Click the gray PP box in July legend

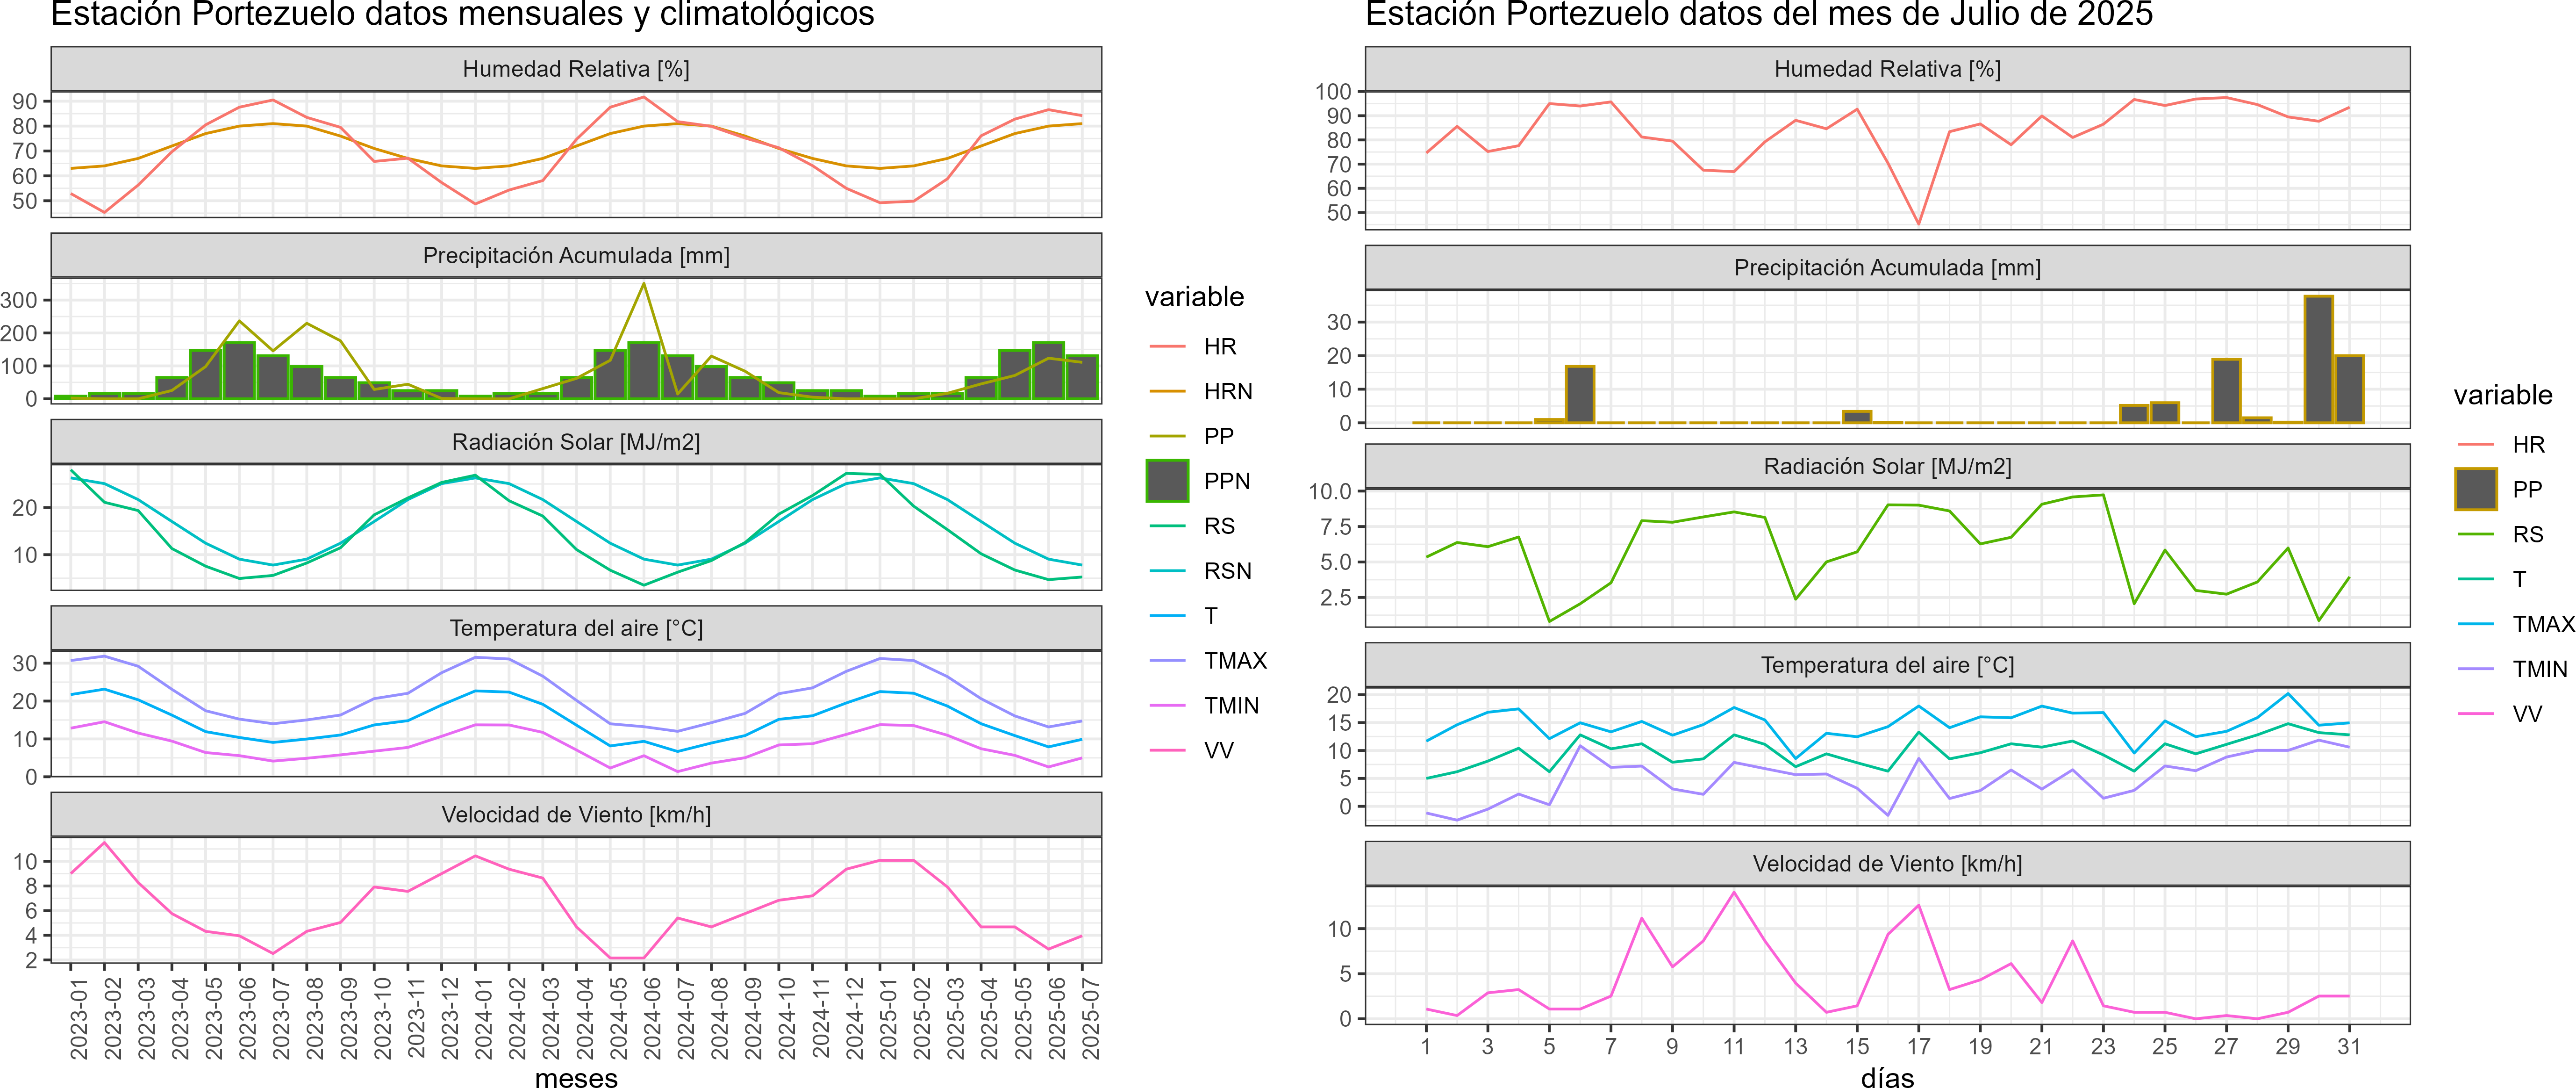click(2475, 489)
